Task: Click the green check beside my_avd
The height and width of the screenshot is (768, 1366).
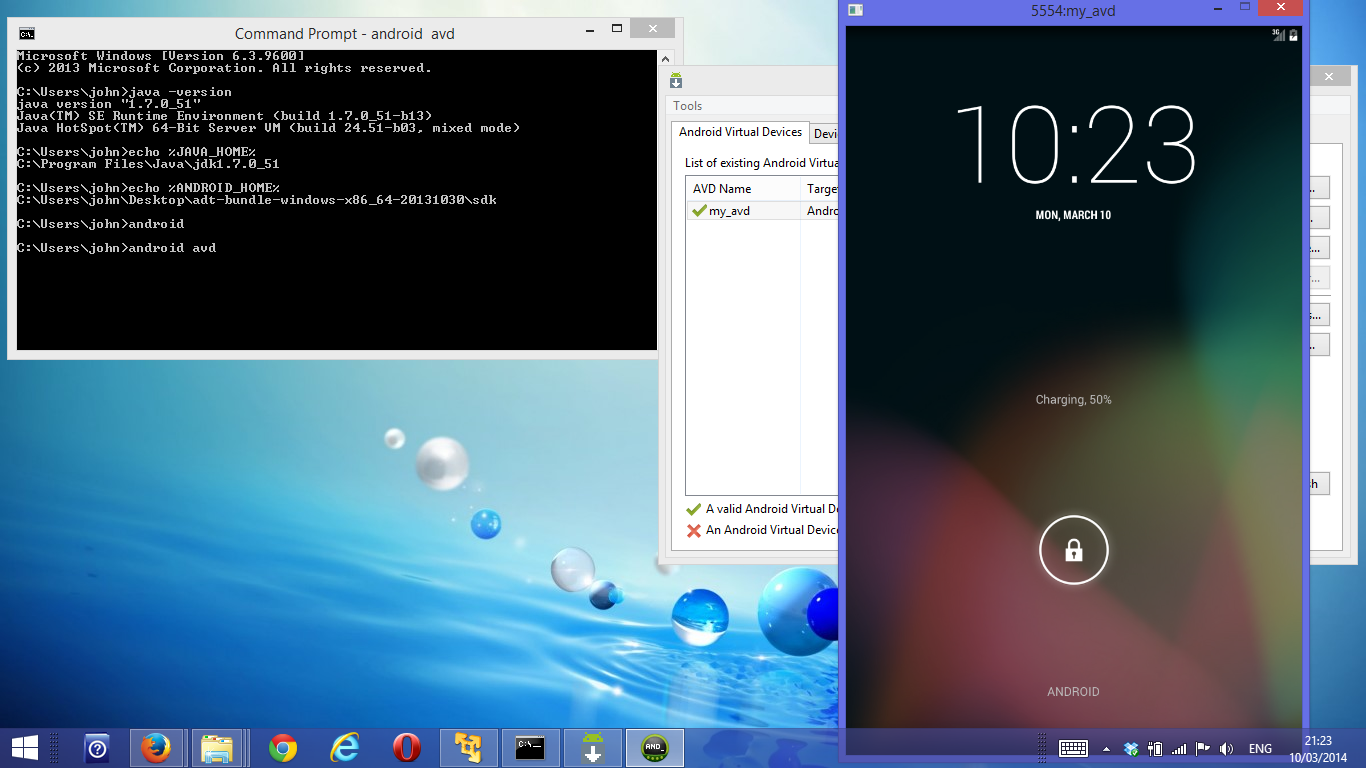Action: point(698,211)
